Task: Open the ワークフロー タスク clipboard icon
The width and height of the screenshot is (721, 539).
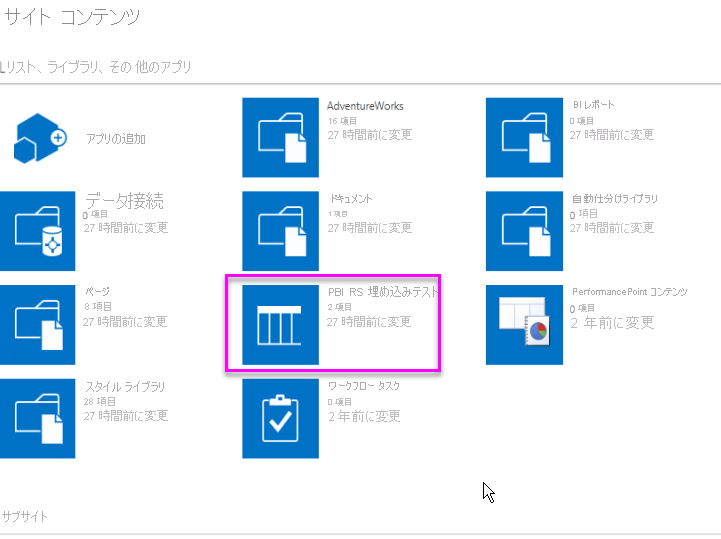Action: tap(280, 419)
